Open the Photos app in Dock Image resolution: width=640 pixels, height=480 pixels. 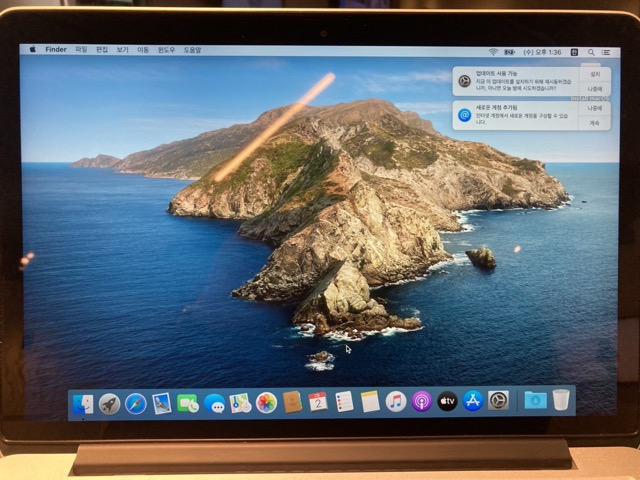[x=266, y=402]
